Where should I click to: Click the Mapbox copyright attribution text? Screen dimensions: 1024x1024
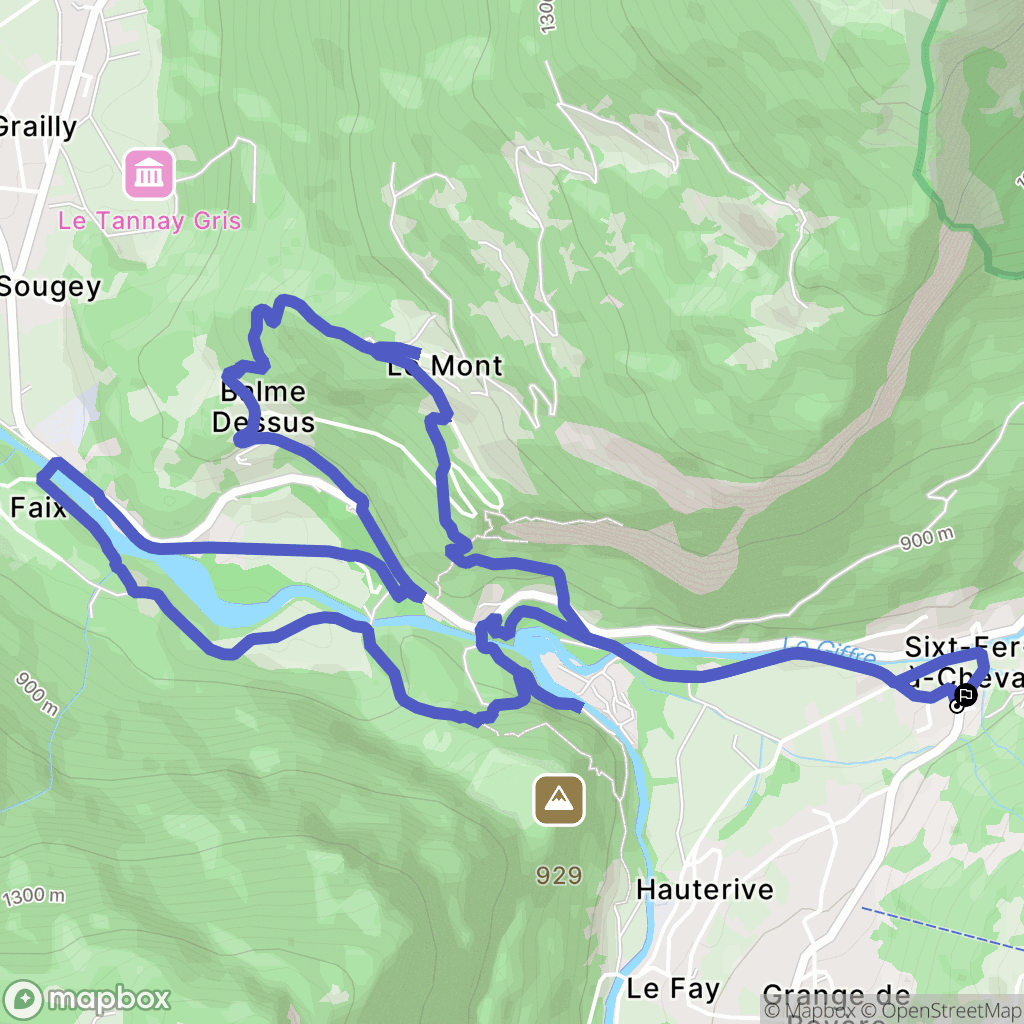812,1010
